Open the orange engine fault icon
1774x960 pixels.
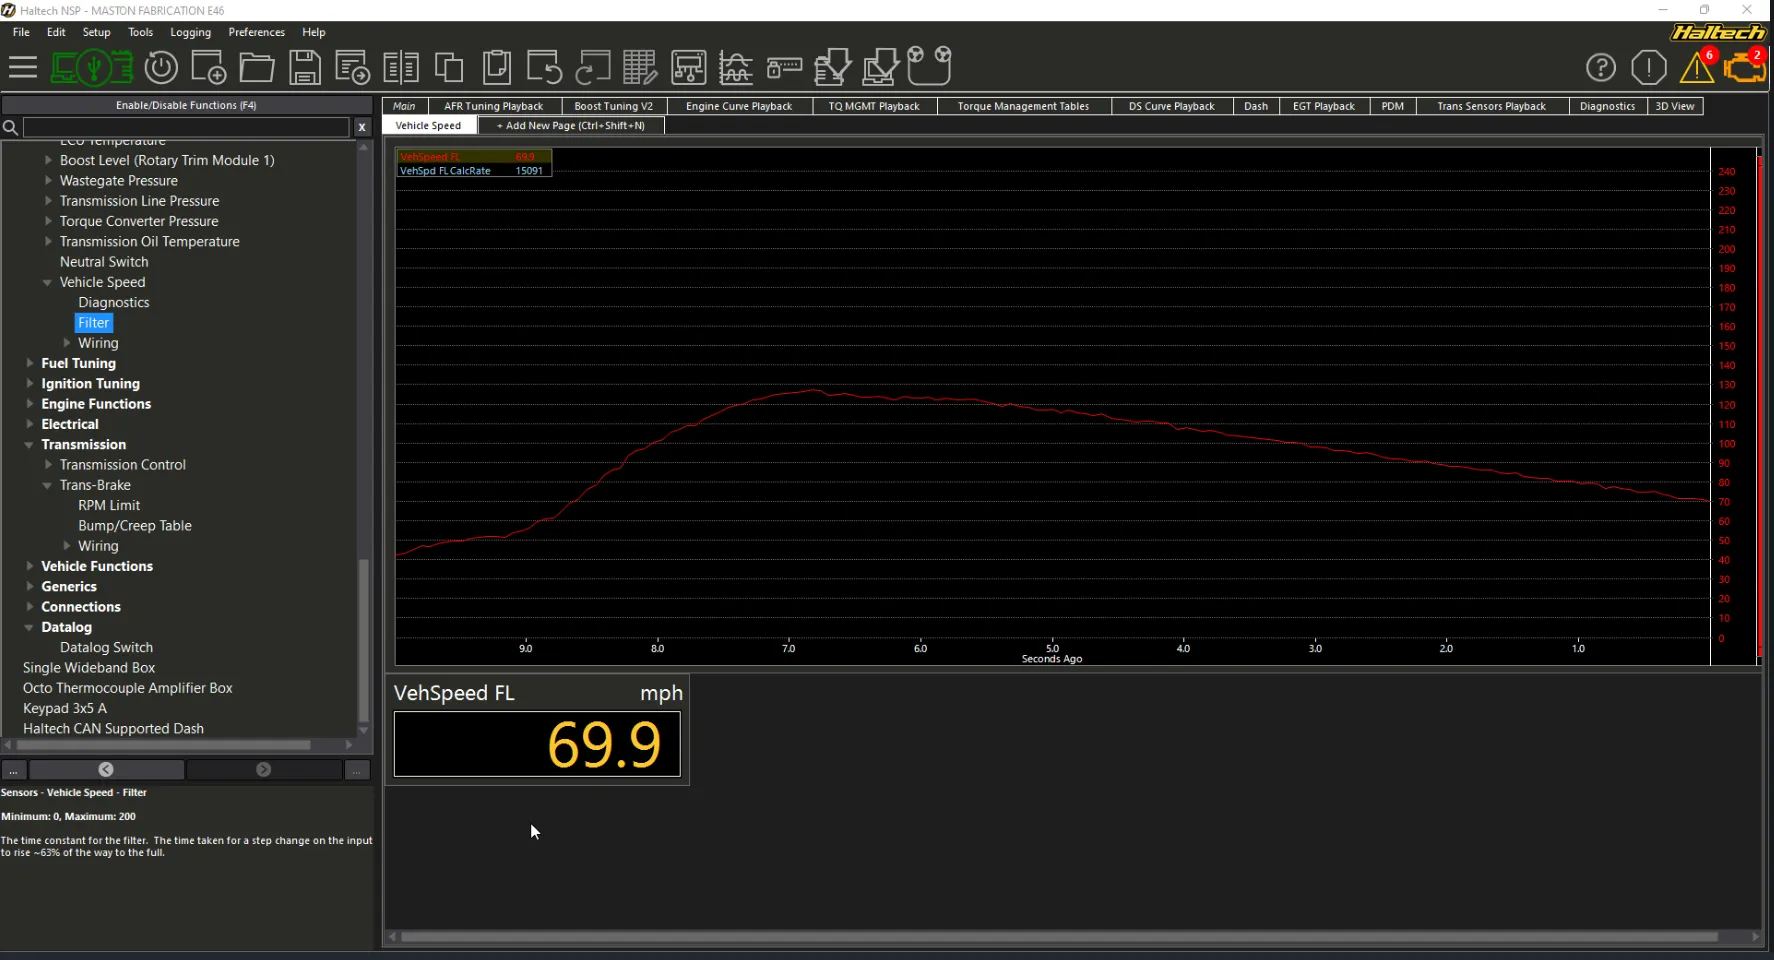point(1746,66)
